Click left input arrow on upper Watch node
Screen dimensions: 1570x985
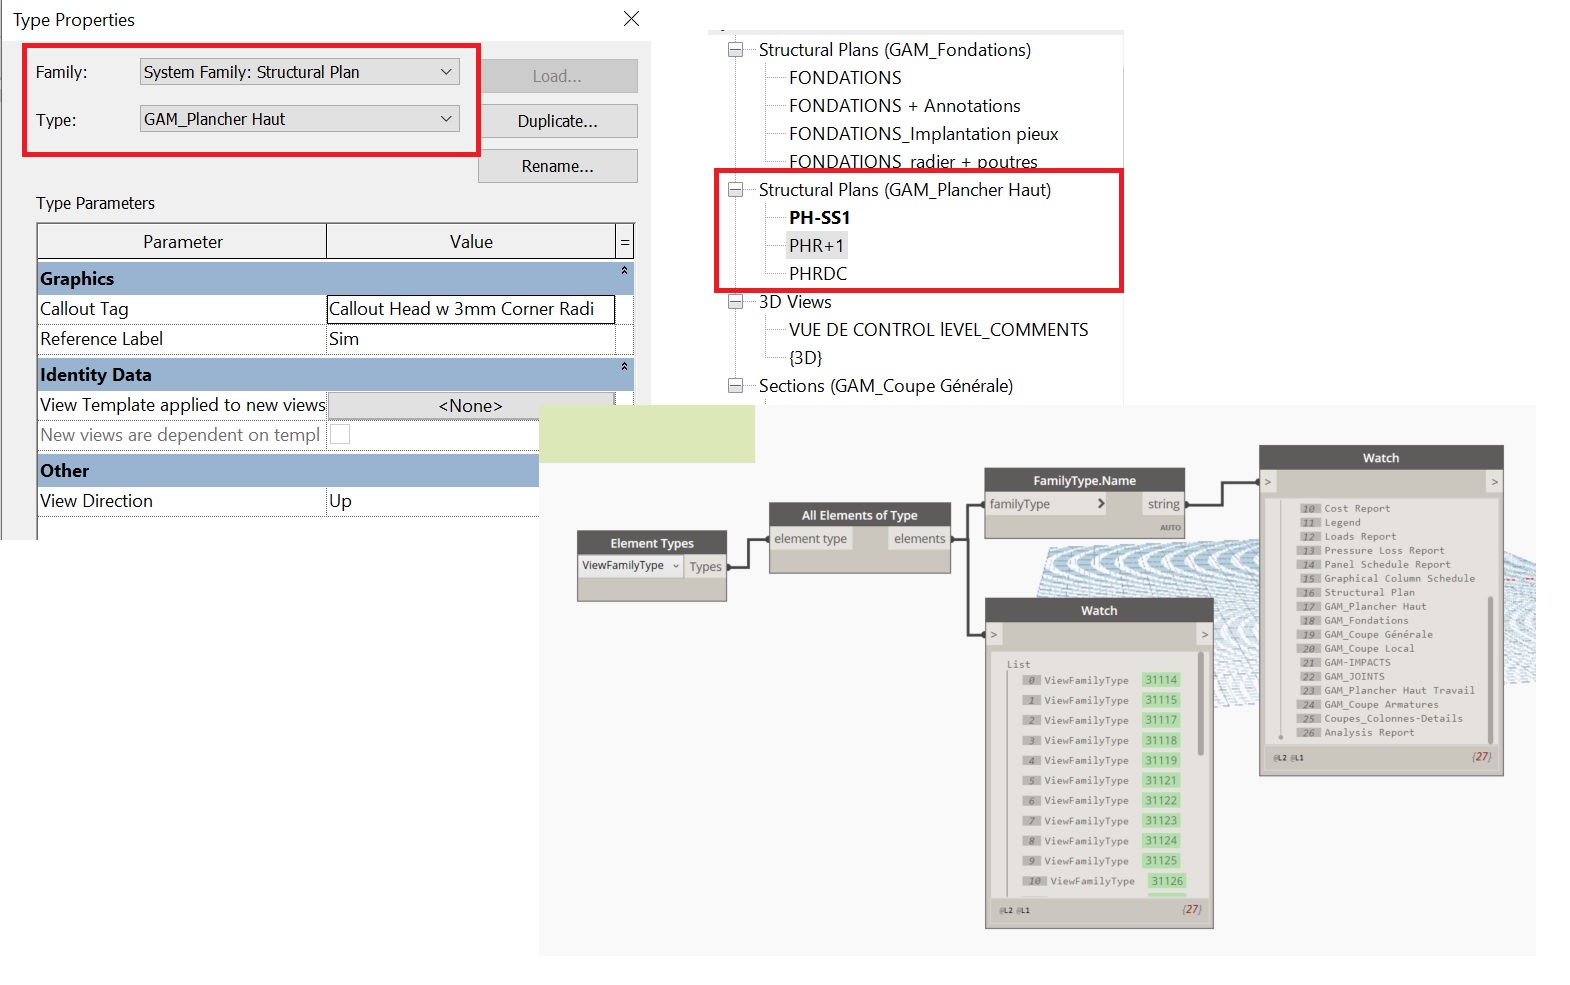pyautogui.click(x=1268, y=482)
